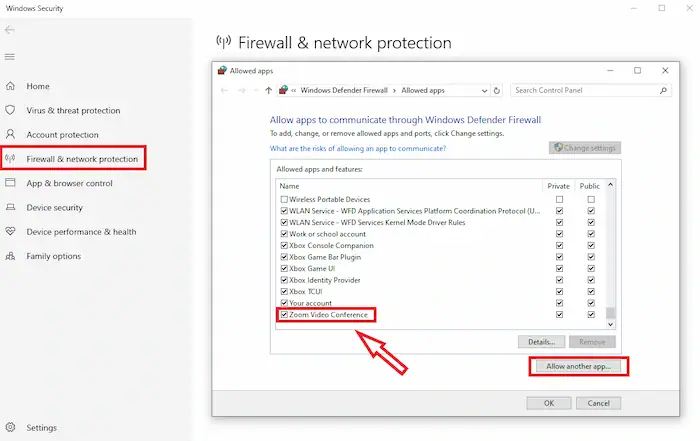Screen dimensions: 700x441
Task: Click the refresh icon by the address bar
Action: coord(497,90)
